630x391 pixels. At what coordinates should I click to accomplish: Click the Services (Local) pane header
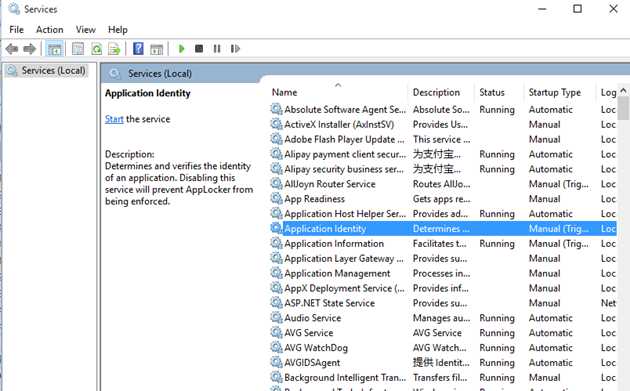click(x=160, y=74)
